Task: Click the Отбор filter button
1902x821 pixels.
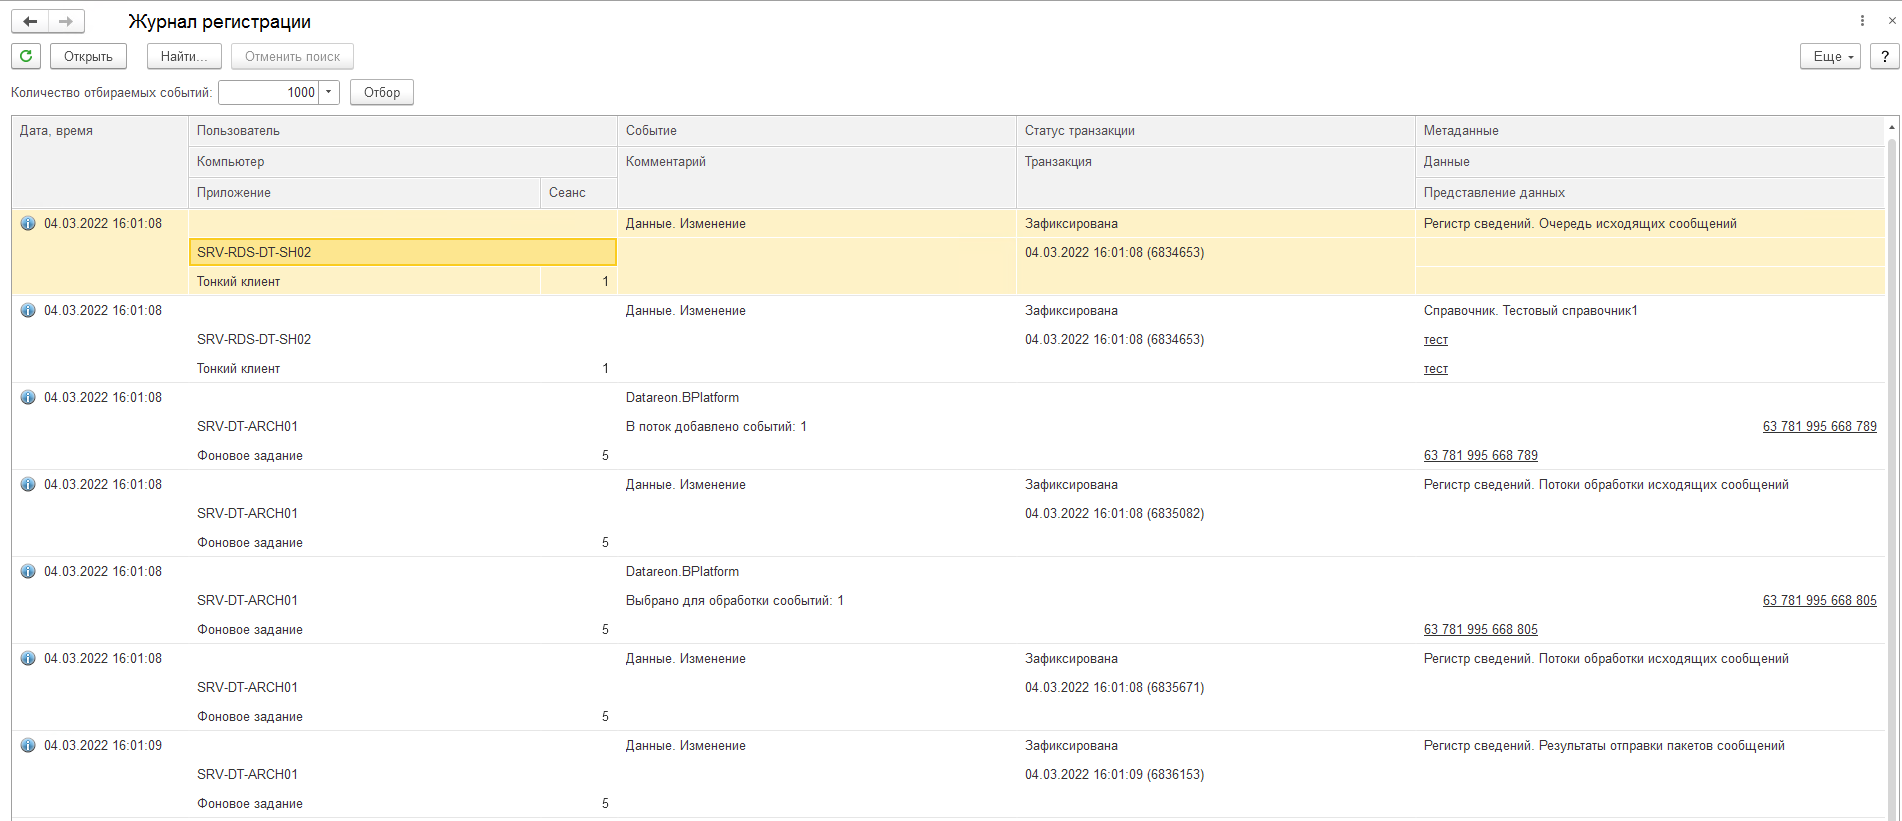Action: point(381,92)
